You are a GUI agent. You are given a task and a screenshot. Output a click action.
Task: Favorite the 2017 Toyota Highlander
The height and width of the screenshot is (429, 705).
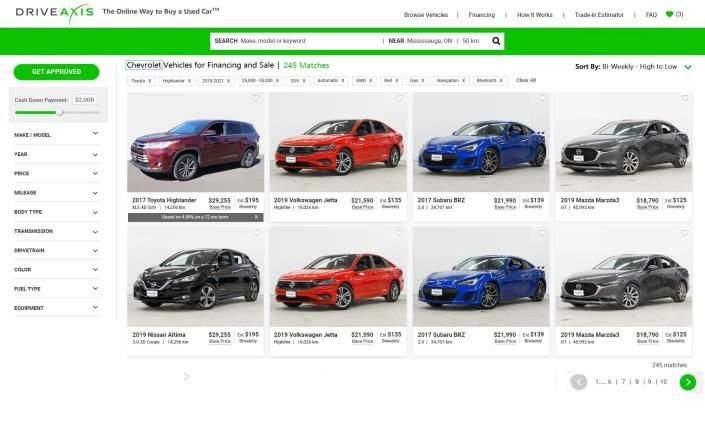(255, 98)
